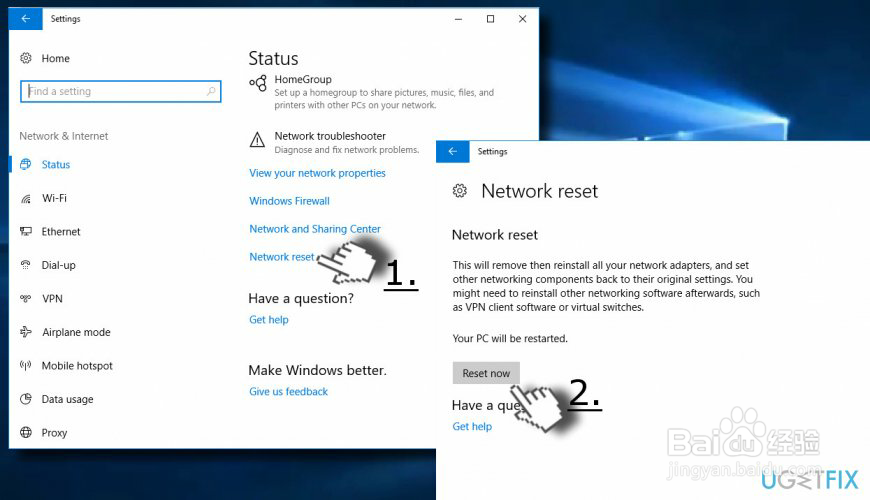This screenshot has width=870, height=500.
Task: Click the Status page heading
Action: click(274, 58)
